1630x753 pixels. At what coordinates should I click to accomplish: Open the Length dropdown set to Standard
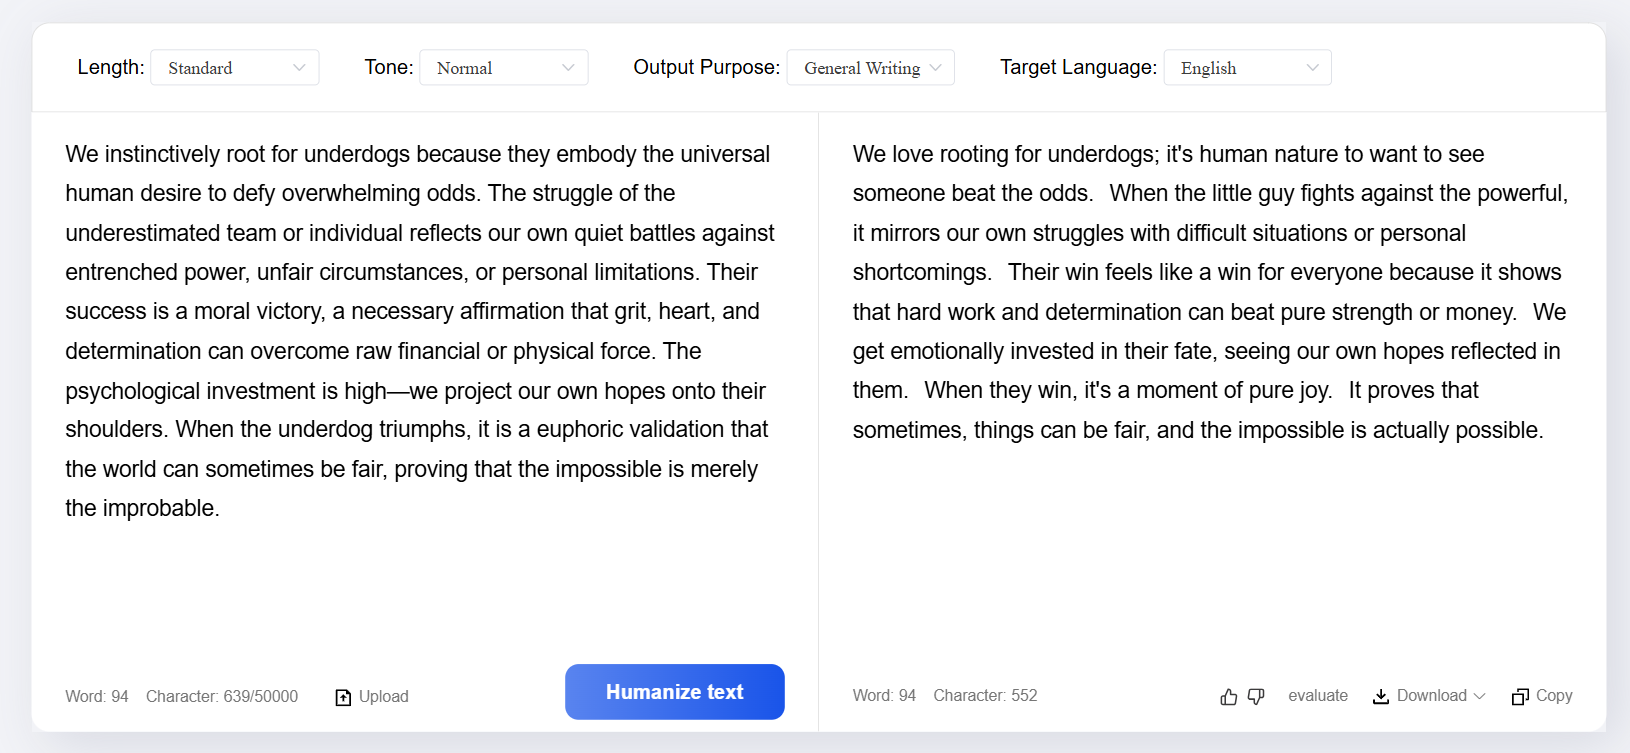click(x=234, y=68)
